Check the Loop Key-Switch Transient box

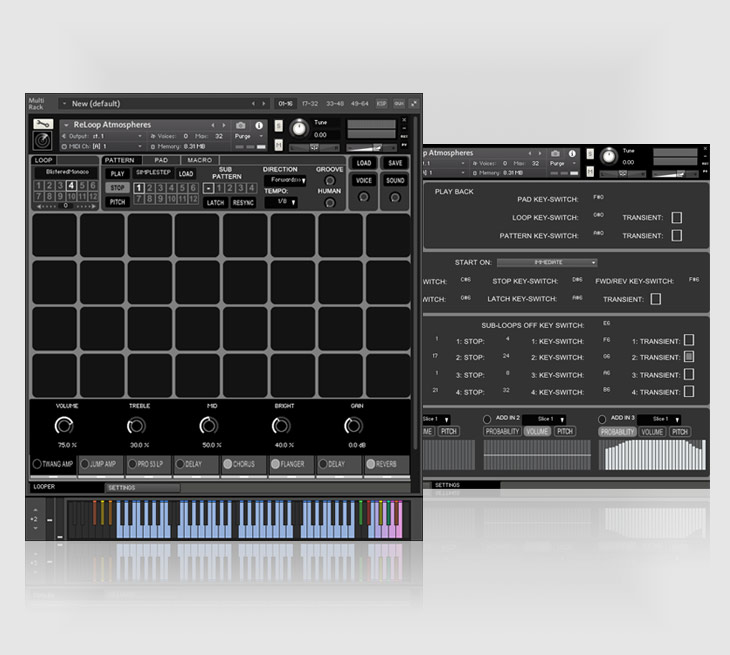(676, 217)
